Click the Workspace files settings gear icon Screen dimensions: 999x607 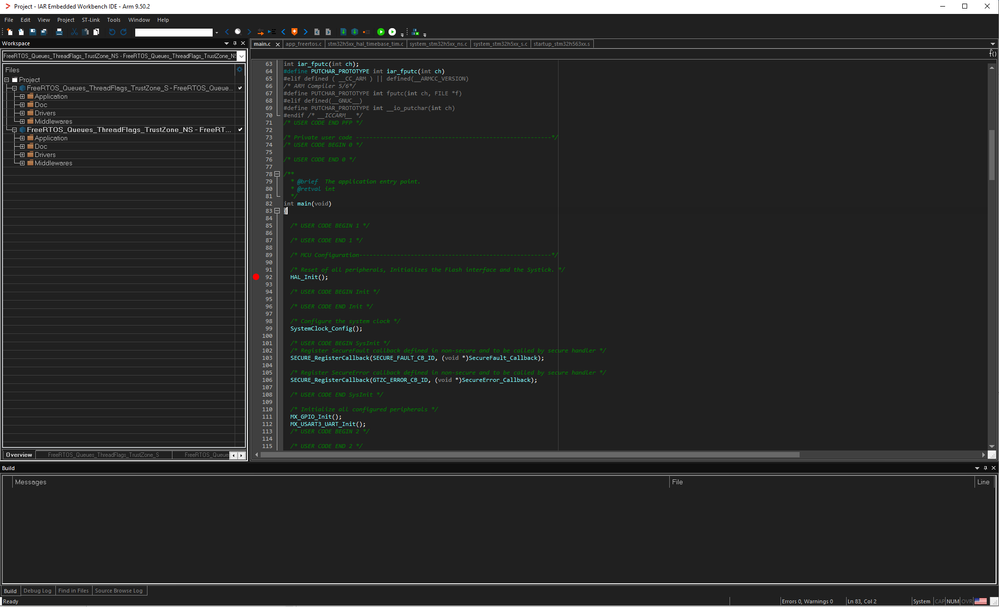(x=240, y=69)
